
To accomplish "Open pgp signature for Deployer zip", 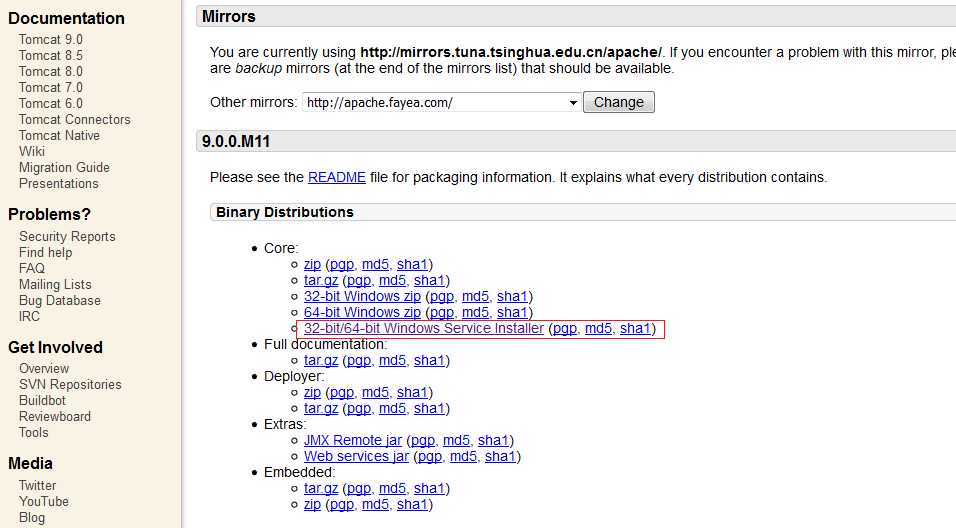I will coord(341,393).
